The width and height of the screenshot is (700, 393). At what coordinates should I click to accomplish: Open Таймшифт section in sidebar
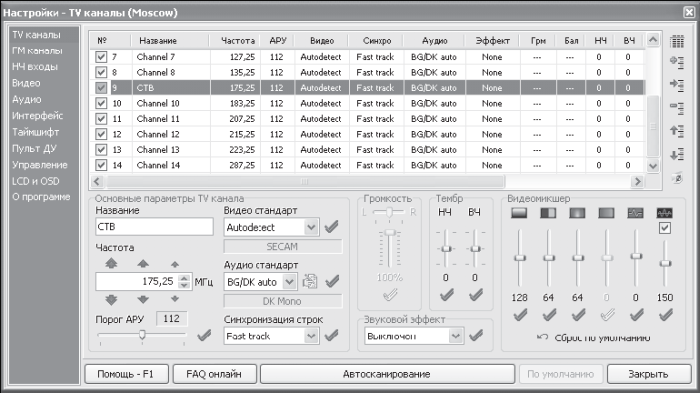[36, 132]
